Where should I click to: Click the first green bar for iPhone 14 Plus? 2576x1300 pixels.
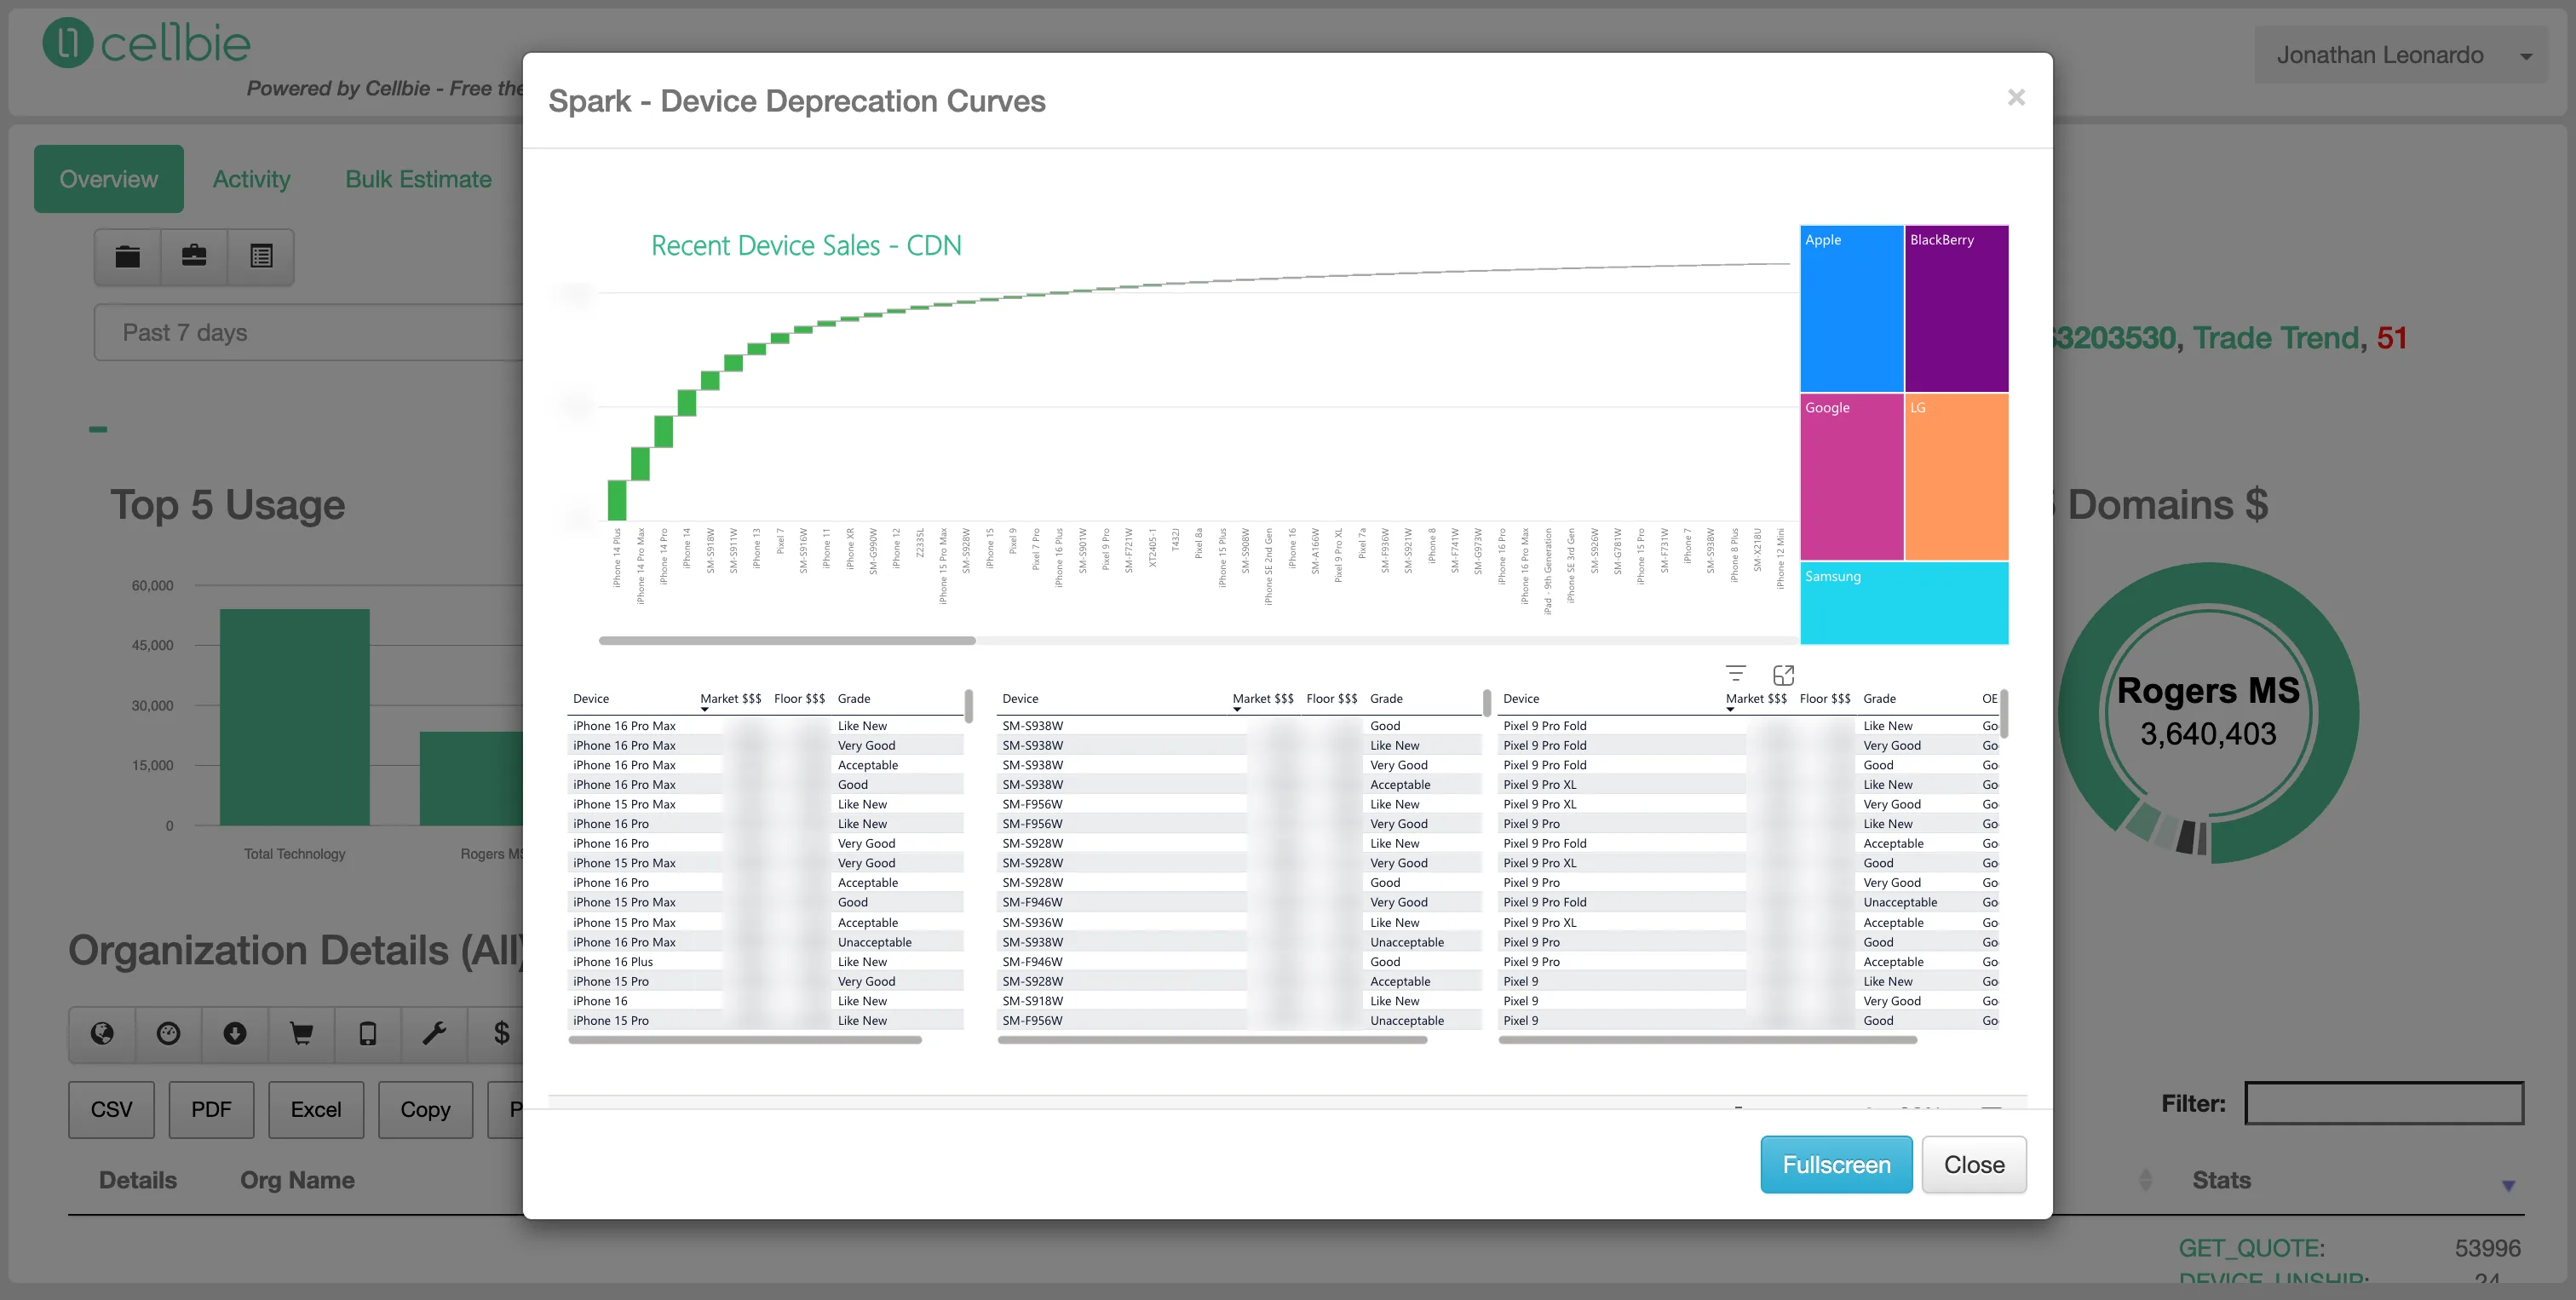pyautogui.click(x=617, y=500)
